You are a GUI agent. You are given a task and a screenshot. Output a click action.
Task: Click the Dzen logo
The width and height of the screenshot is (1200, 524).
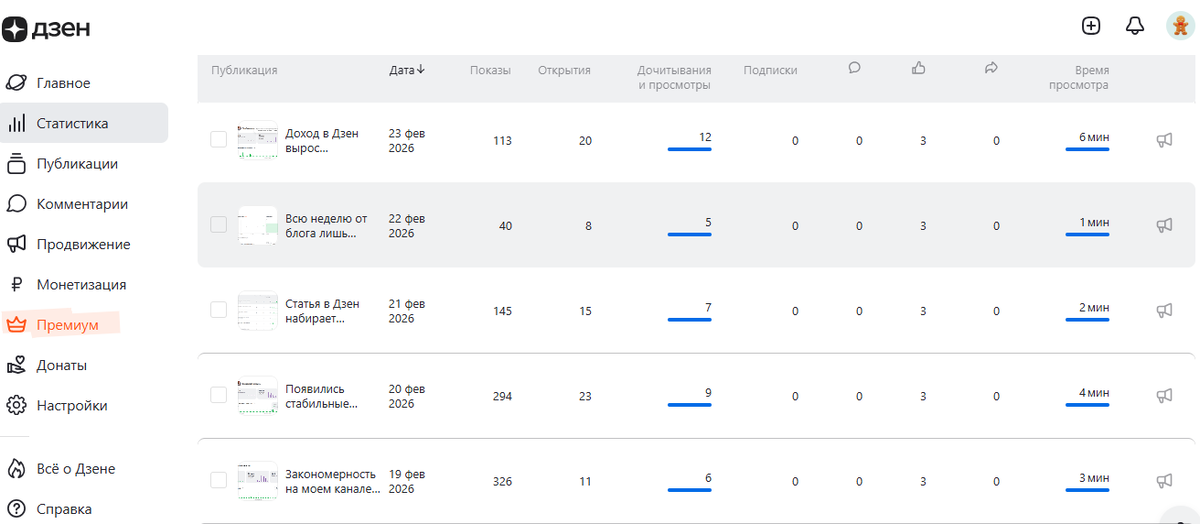47,29
